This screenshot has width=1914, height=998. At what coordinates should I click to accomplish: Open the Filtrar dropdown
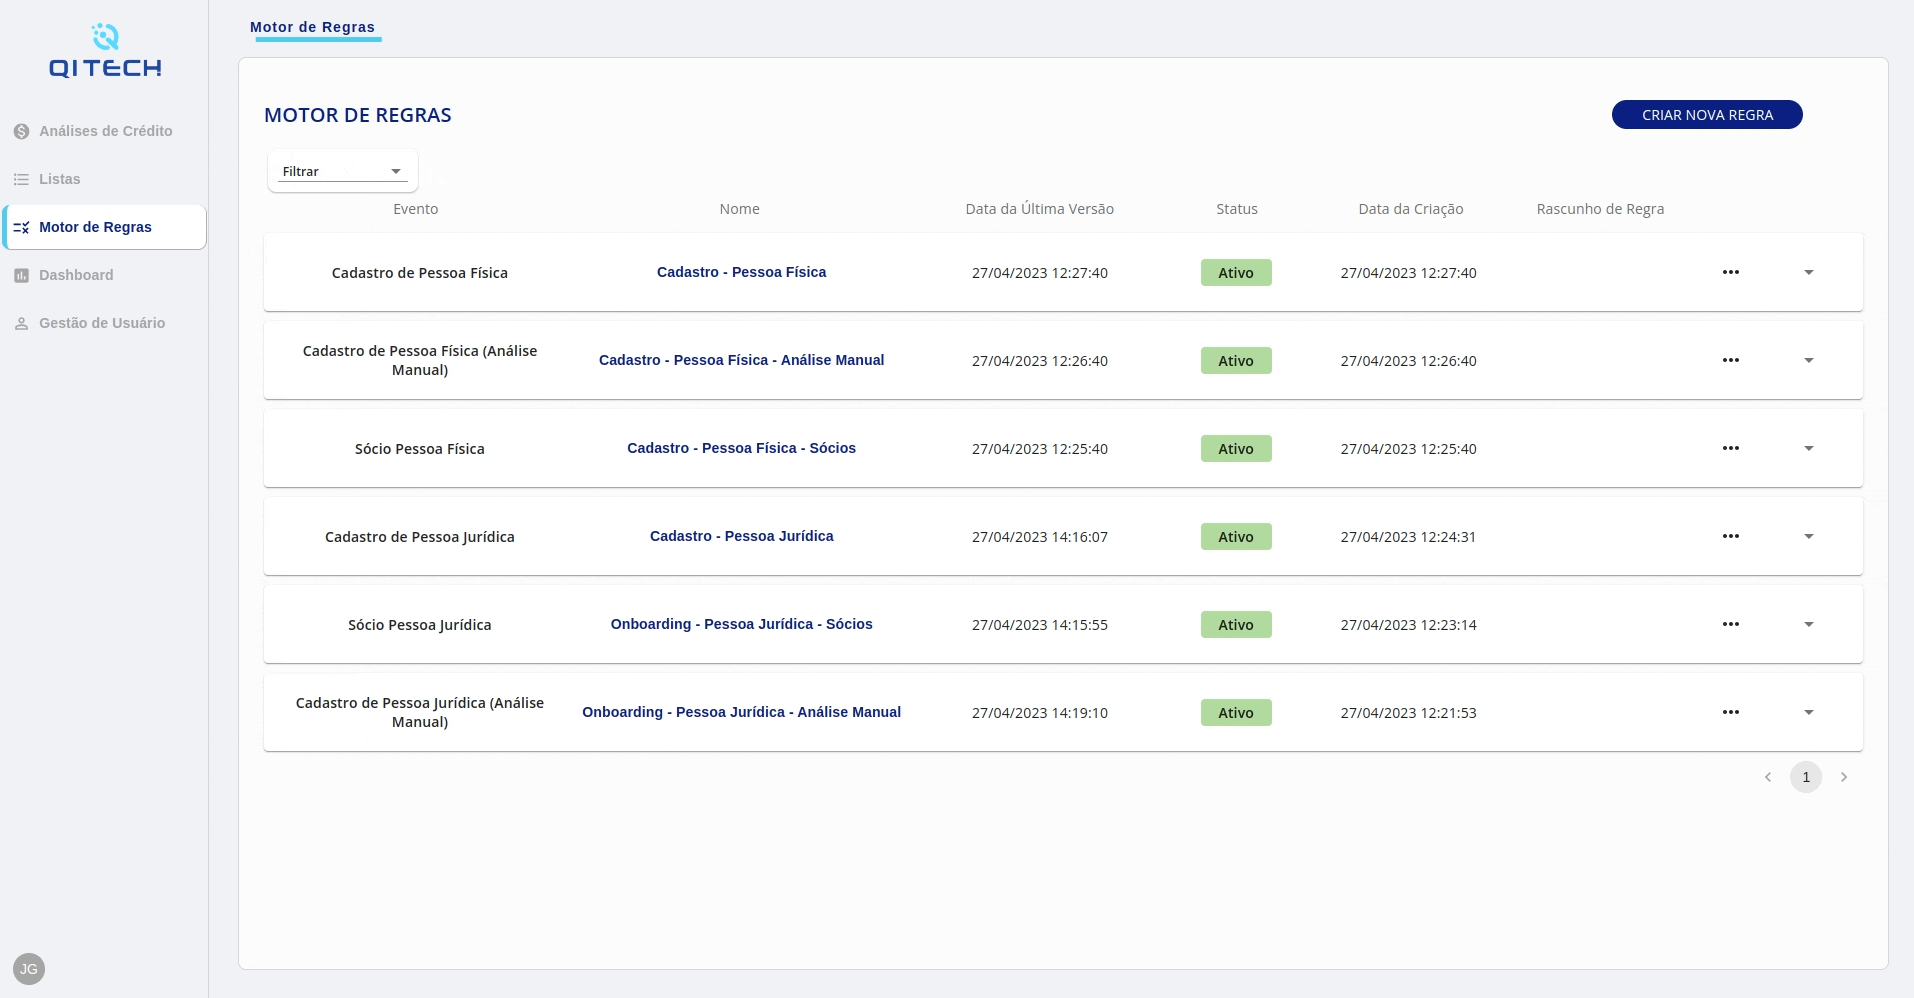(342, 171)
